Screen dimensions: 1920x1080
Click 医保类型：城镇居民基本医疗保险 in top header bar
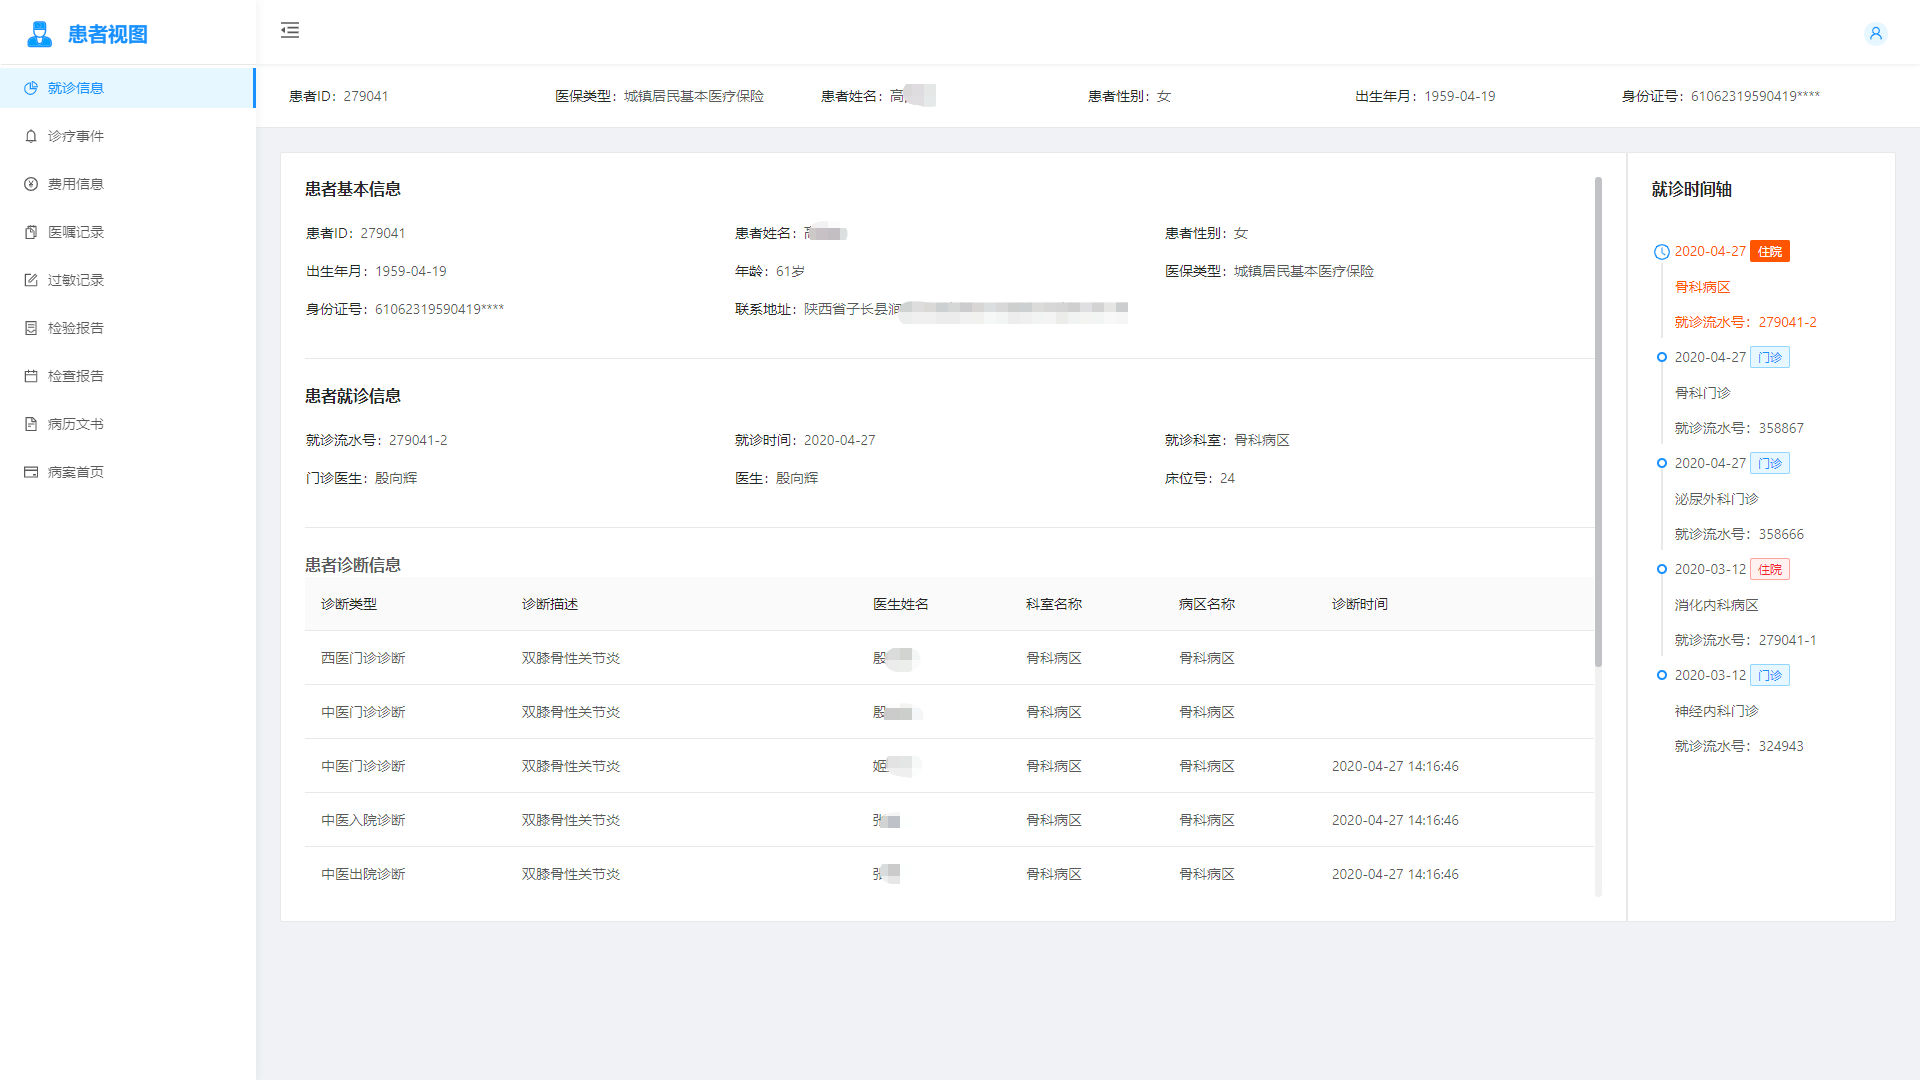coord(660,96)
